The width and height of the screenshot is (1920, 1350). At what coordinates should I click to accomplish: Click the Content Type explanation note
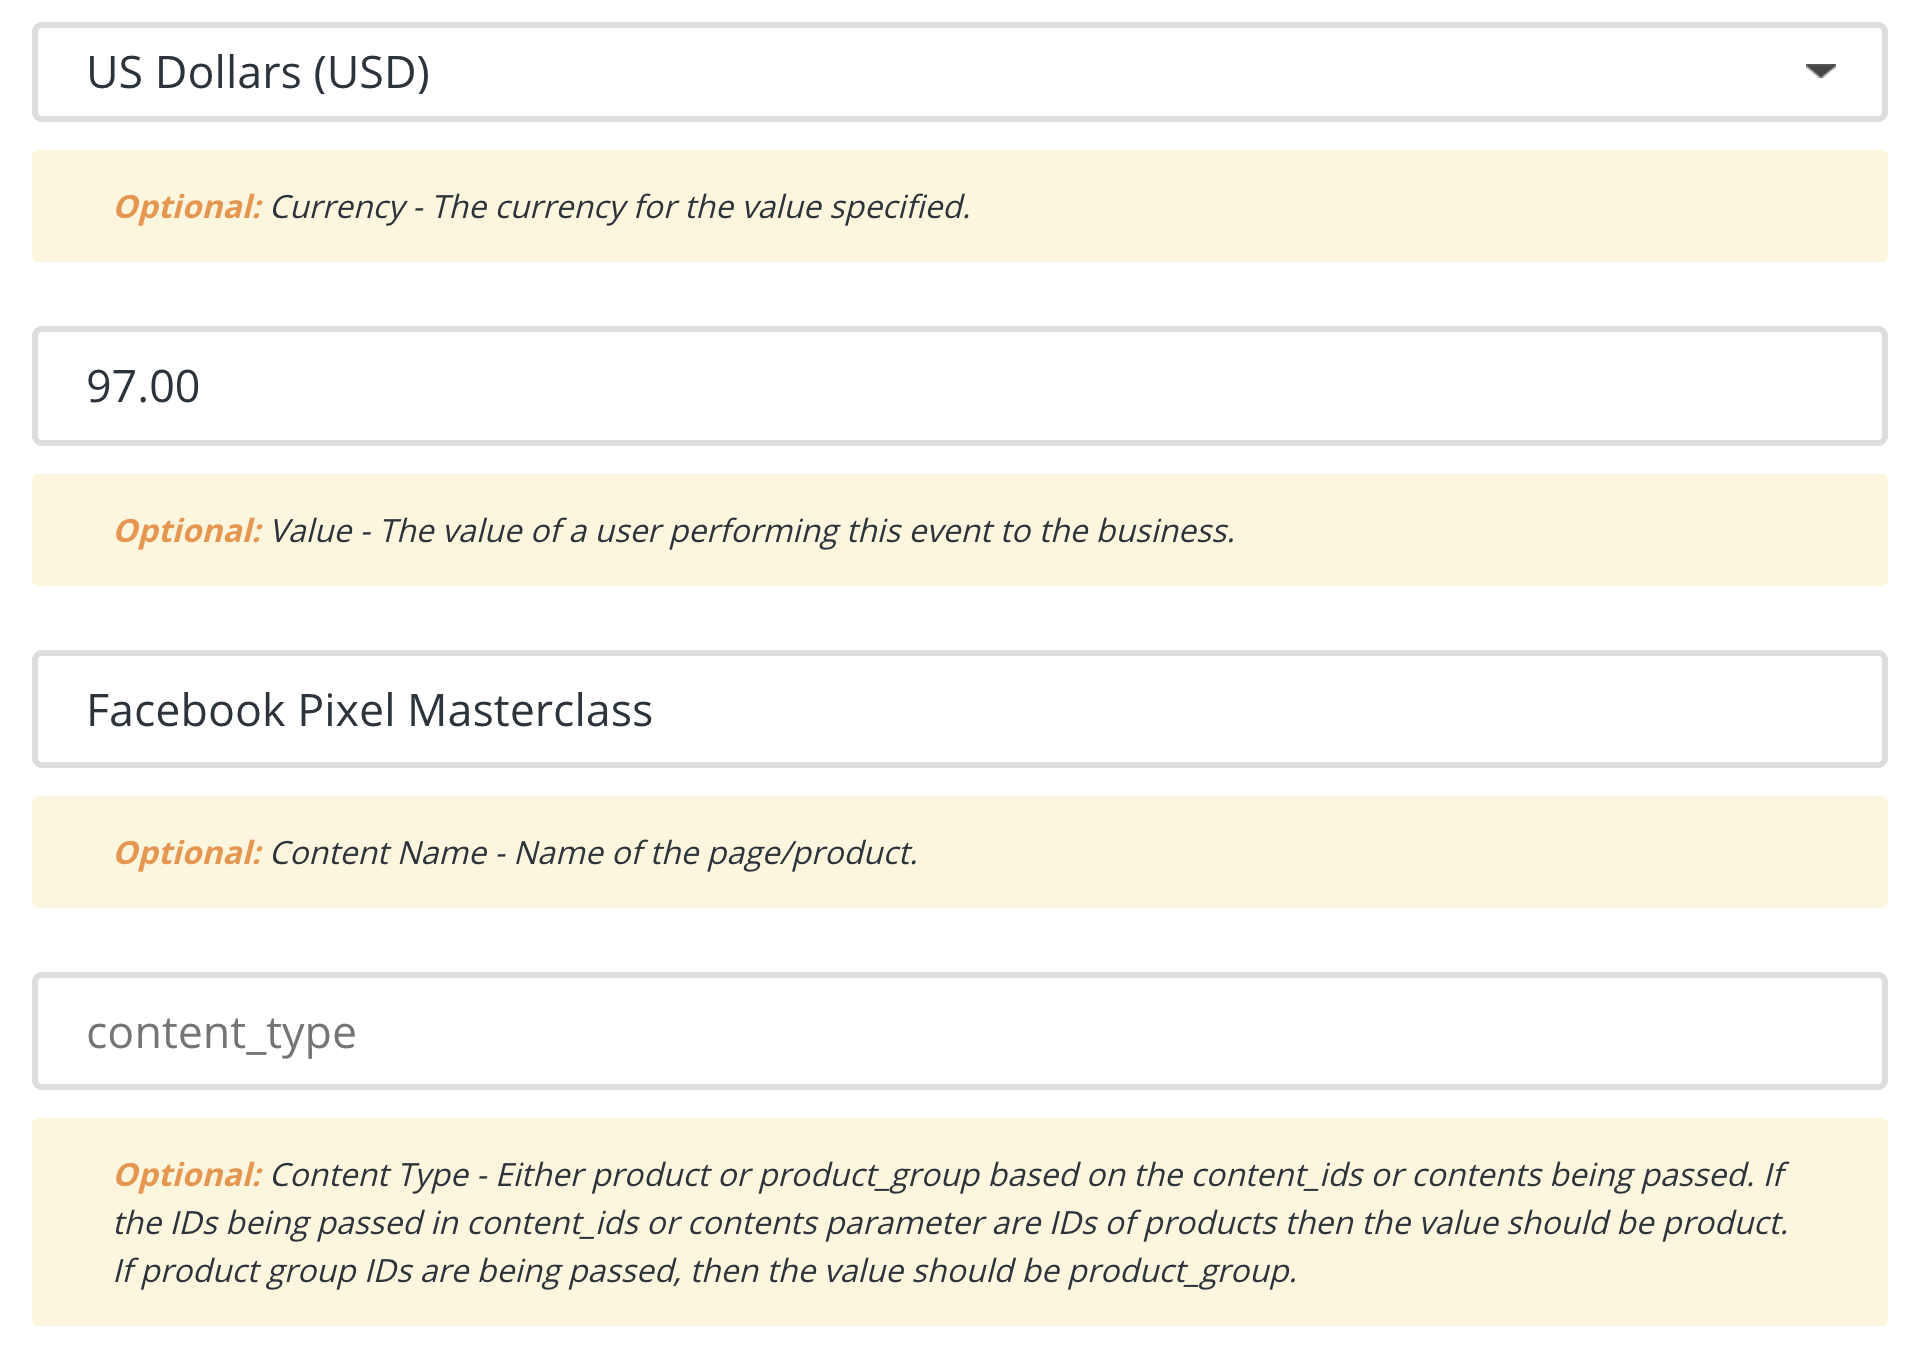tap(960, 1222)
